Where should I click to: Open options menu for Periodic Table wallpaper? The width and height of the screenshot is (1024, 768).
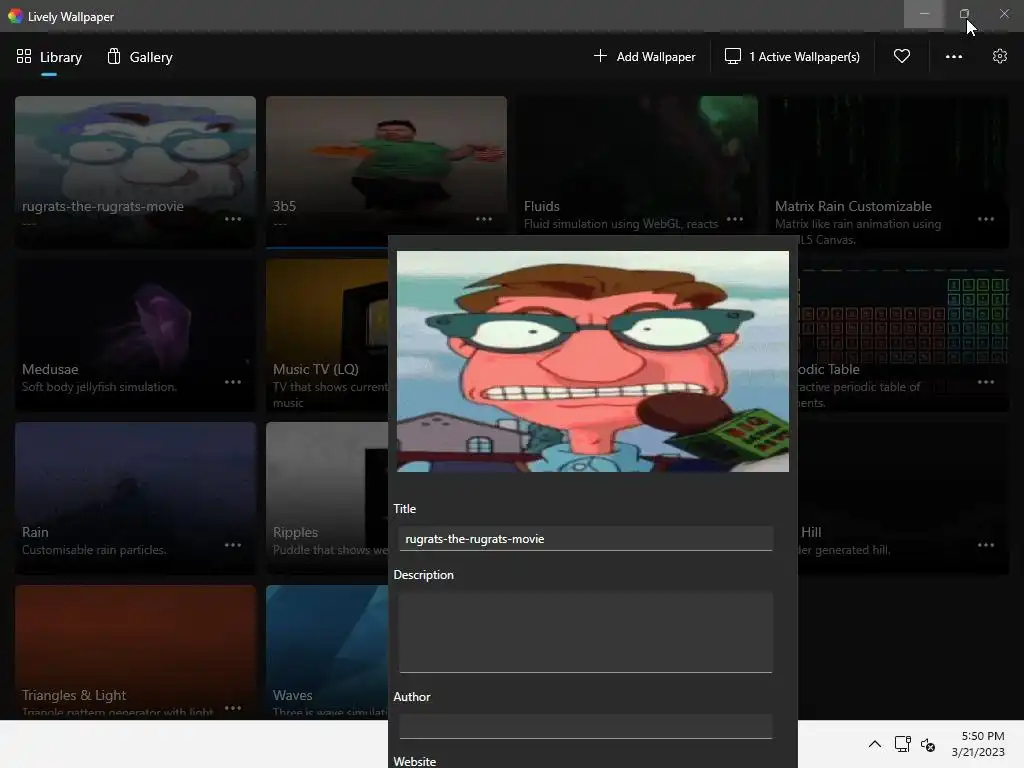pyautogui.click(x=985, y=382)
